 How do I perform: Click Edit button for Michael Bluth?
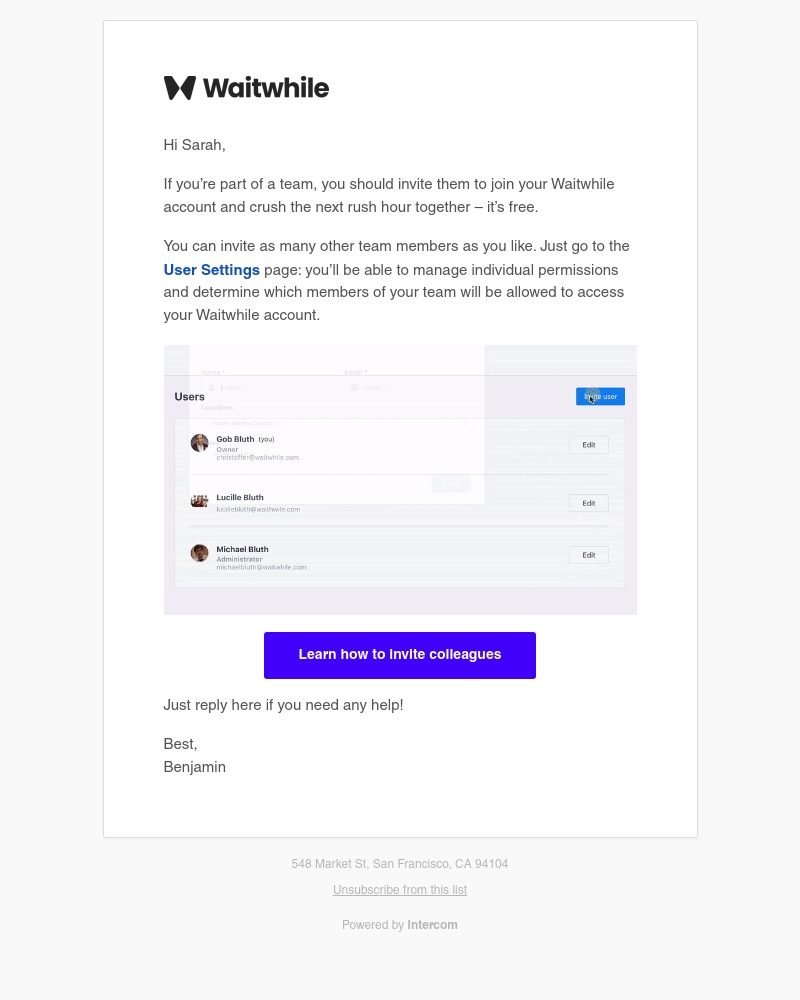589,555
